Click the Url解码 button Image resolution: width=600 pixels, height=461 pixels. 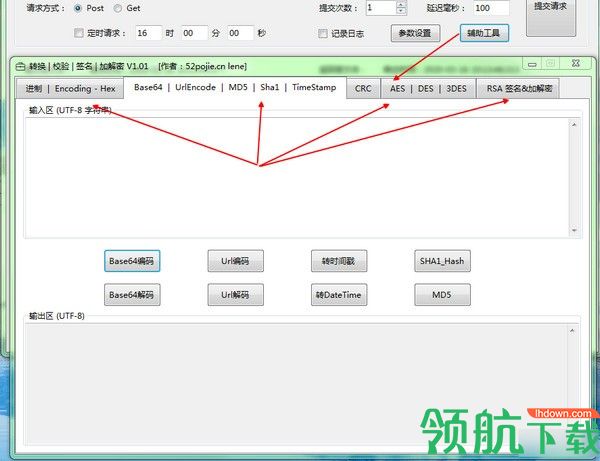(x=235, y=295)
